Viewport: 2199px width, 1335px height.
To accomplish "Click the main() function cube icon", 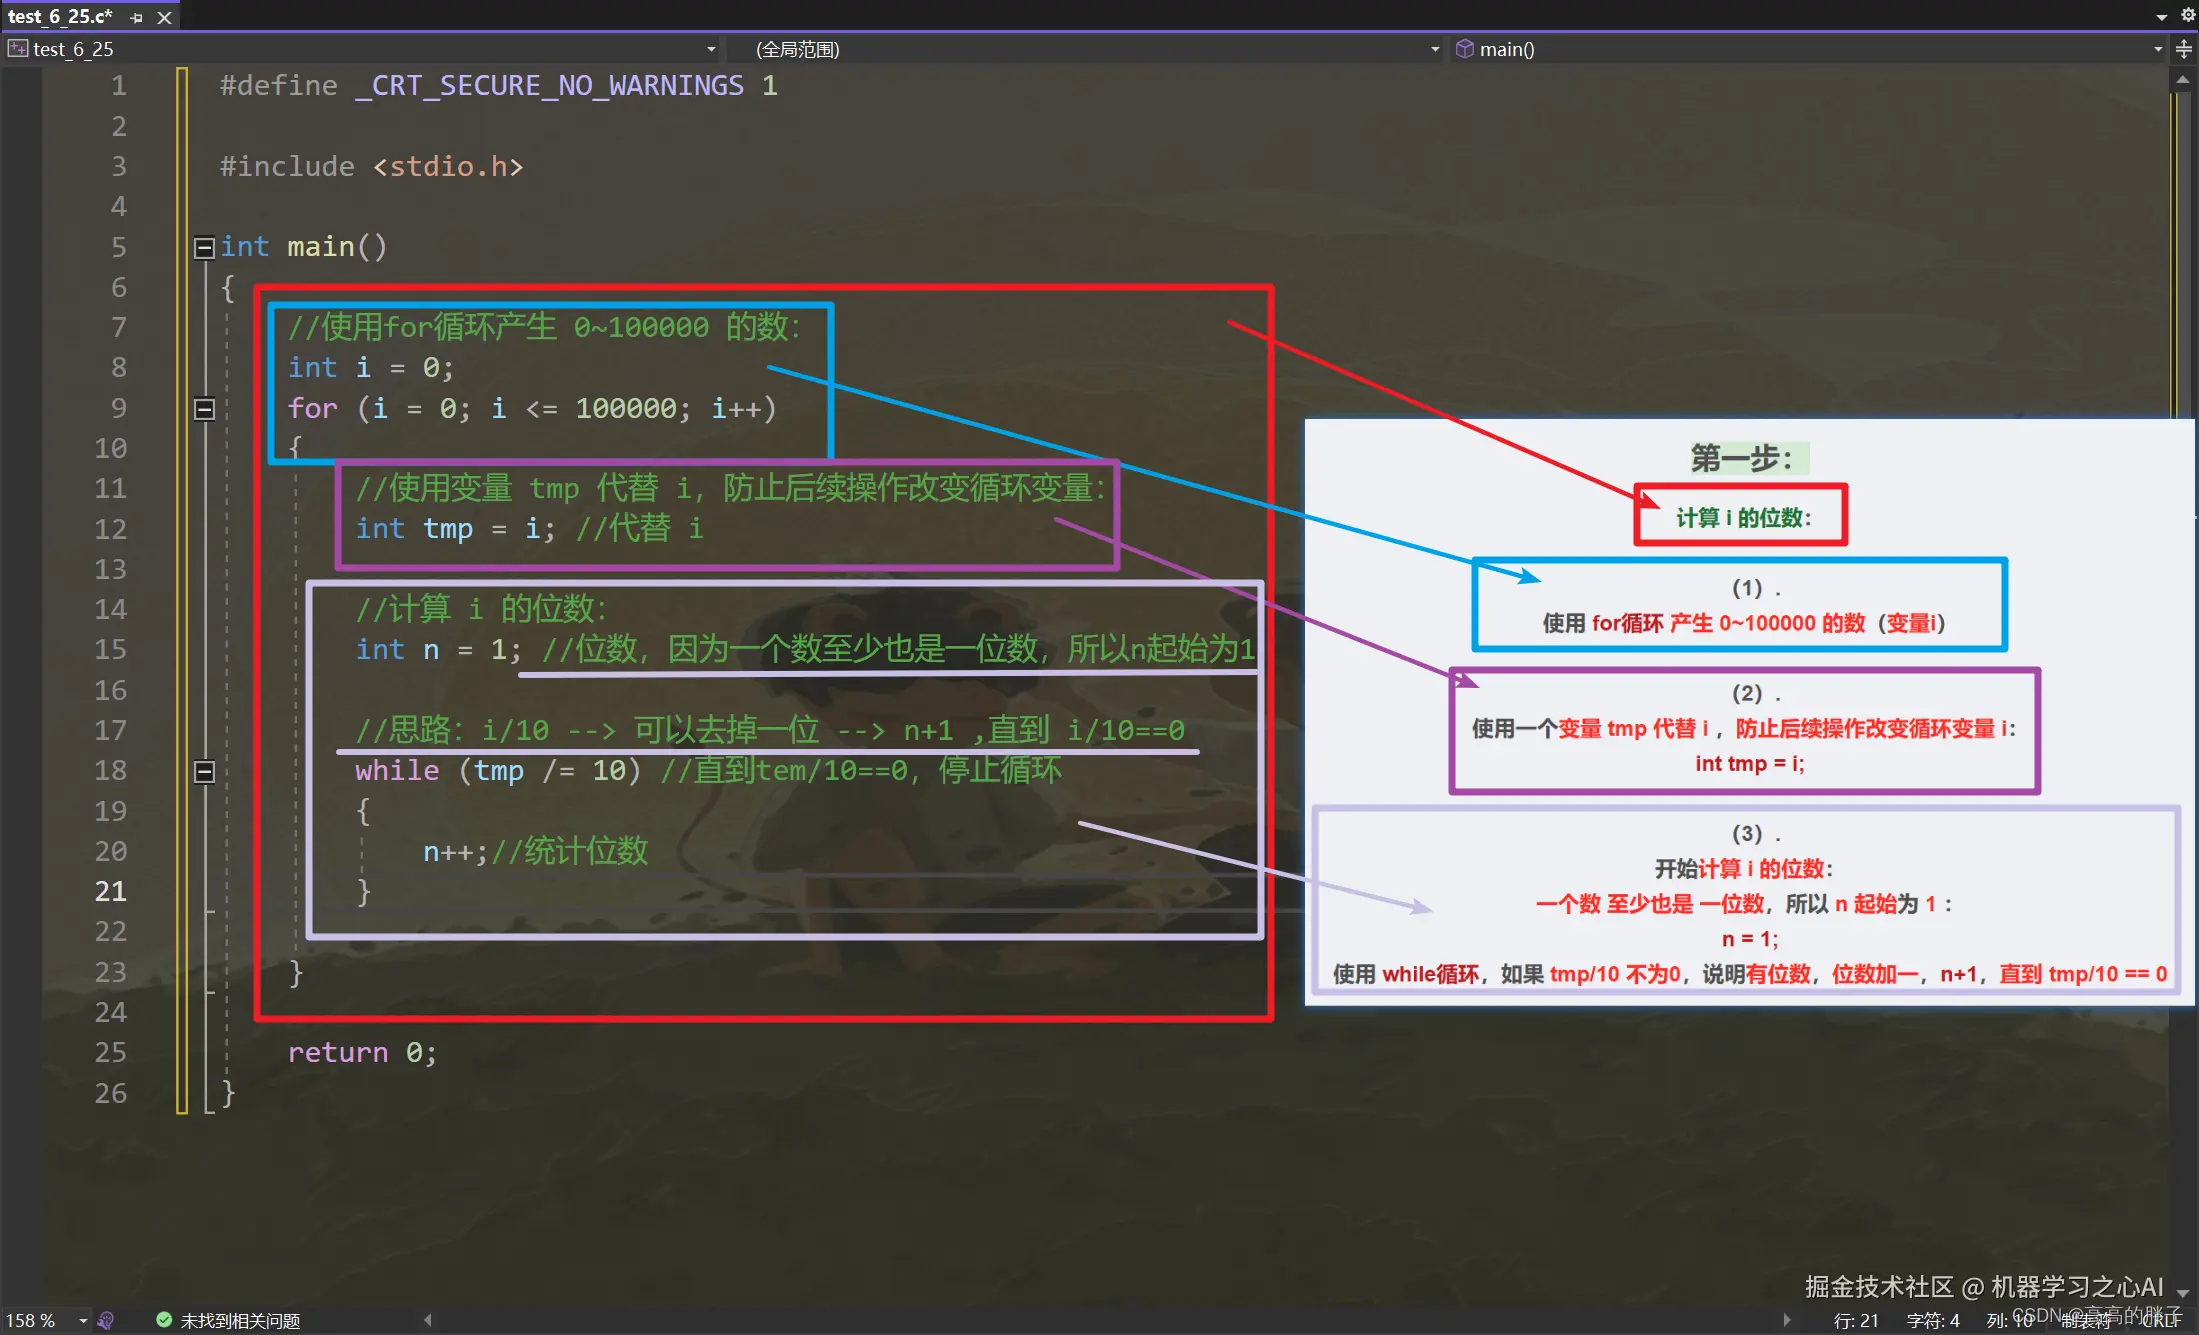I will (x=1465, y=49).
